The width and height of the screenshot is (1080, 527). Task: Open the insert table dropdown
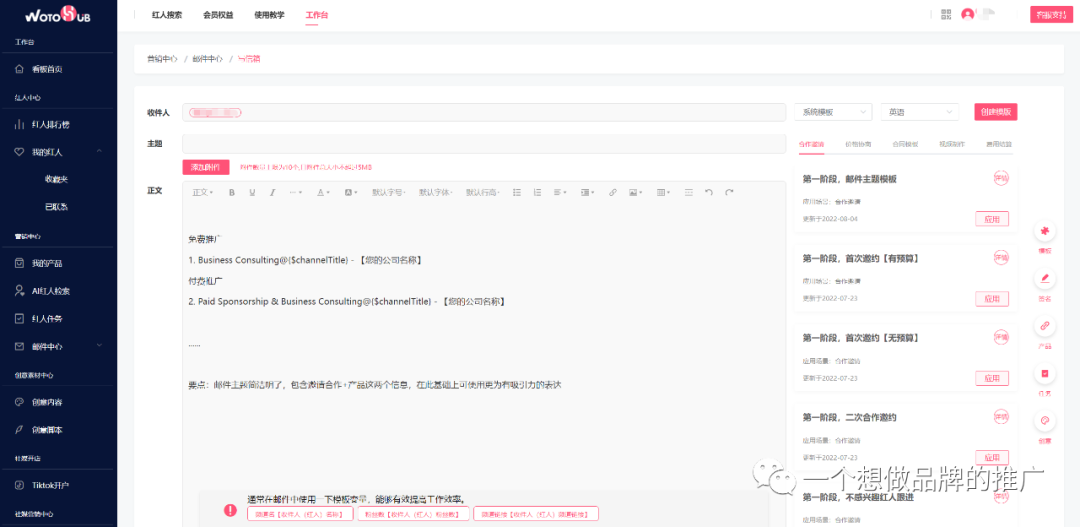[663, 193]
